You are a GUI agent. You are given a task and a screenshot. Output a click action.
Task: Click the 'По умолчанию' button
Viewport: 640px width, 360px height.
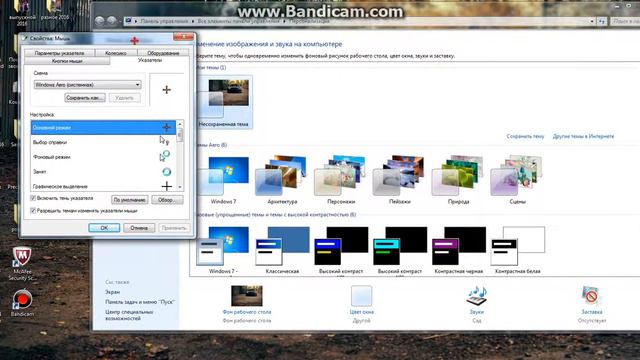pyautogui.click(x=129, y=200)
